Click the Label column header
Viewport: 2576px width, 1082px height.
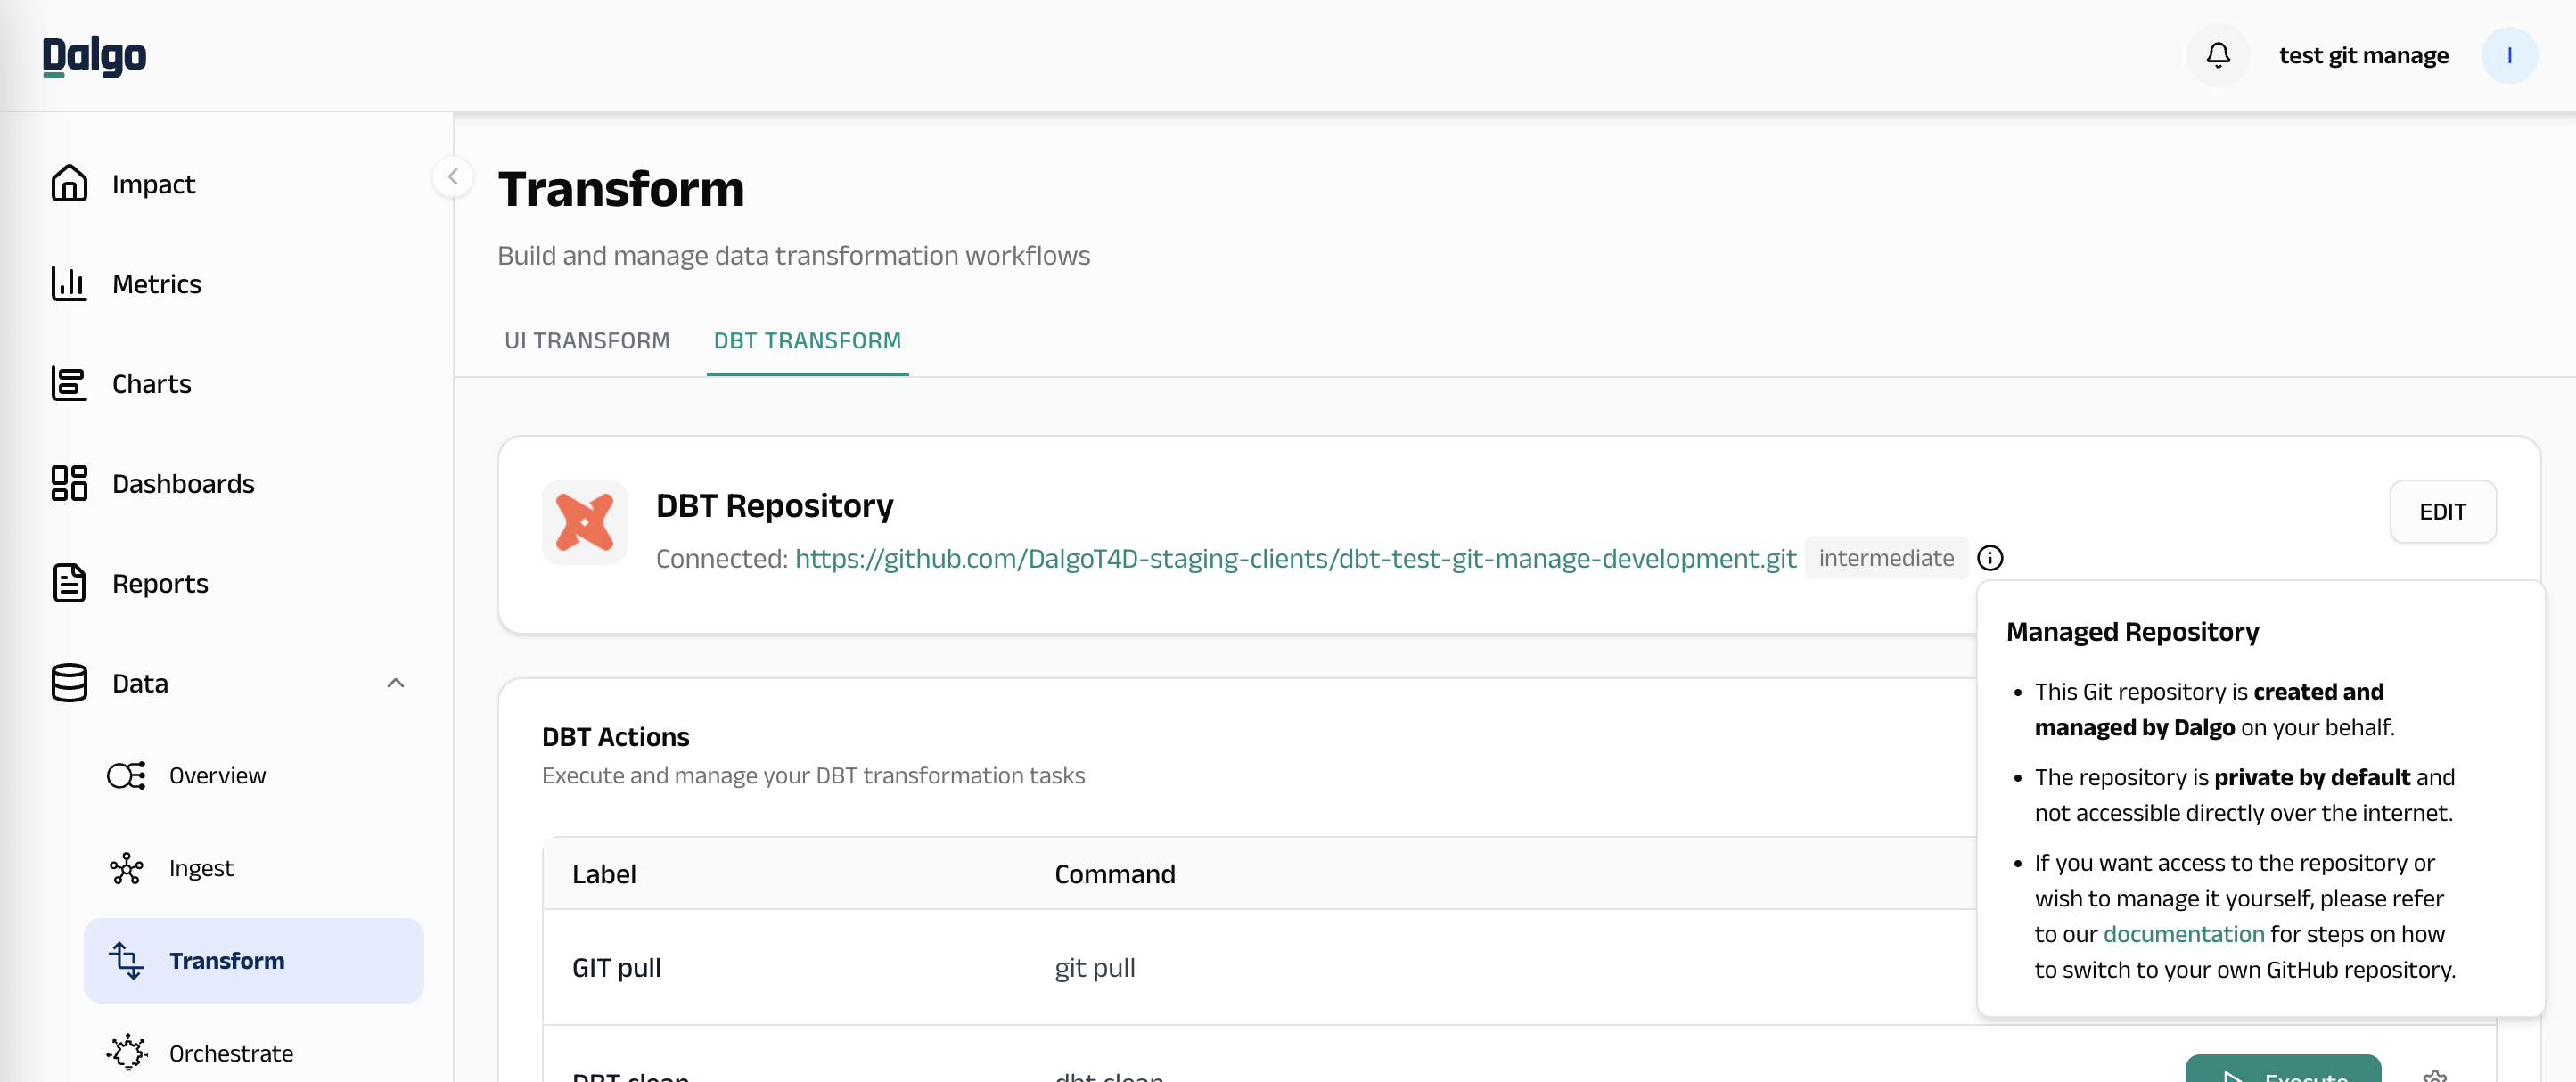(x=604, y=874)
